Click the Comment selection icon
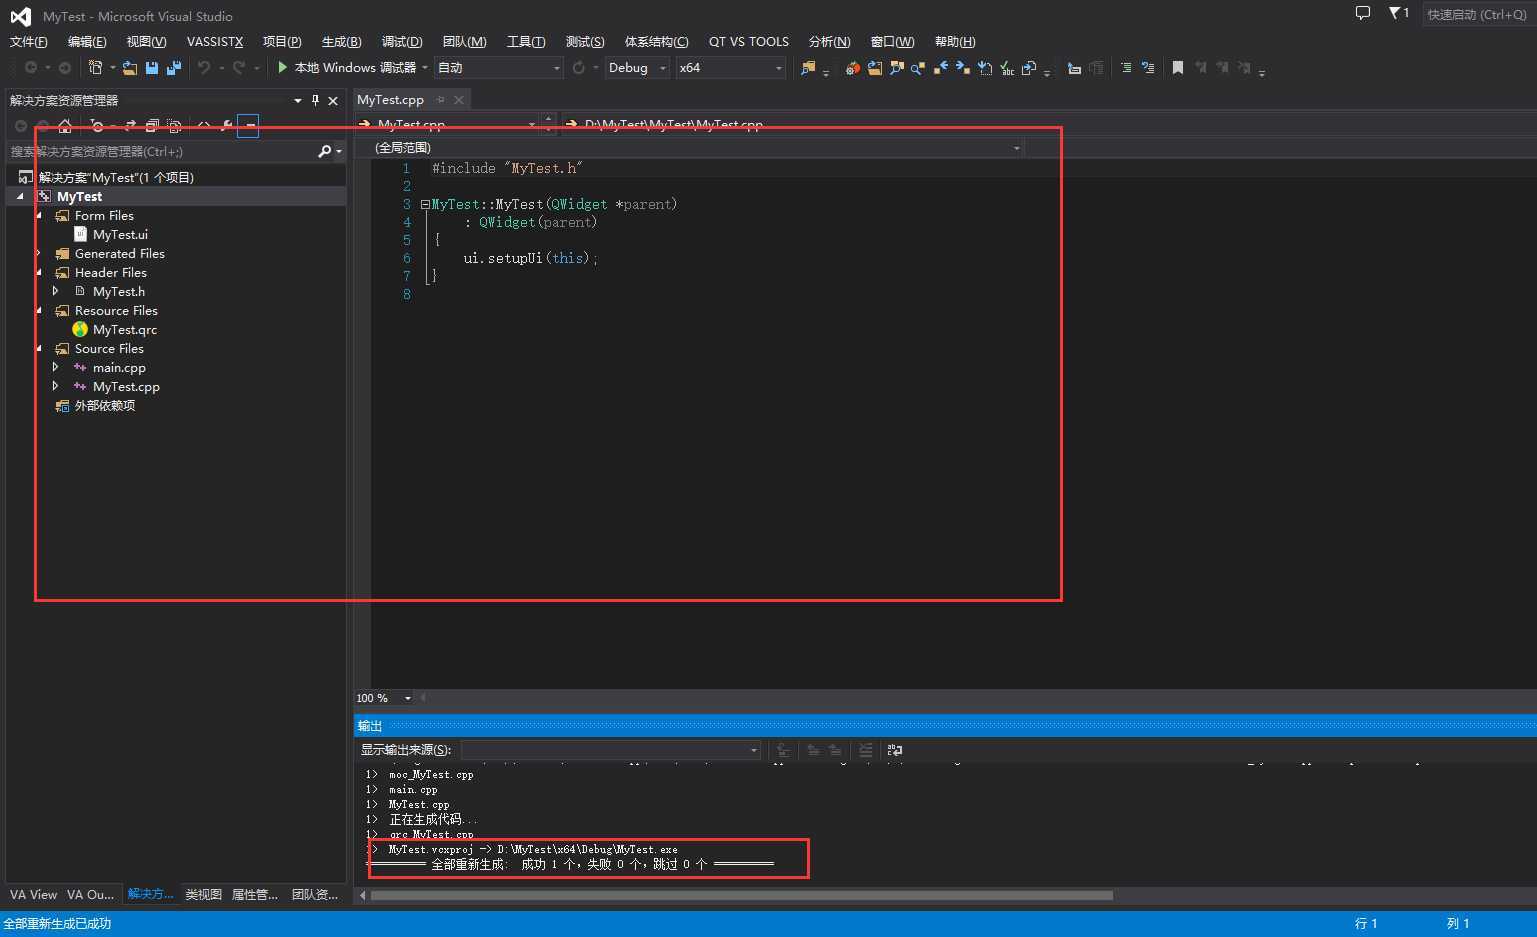The height and width of the screenshot is (937, 1537). coord(1126,68)
